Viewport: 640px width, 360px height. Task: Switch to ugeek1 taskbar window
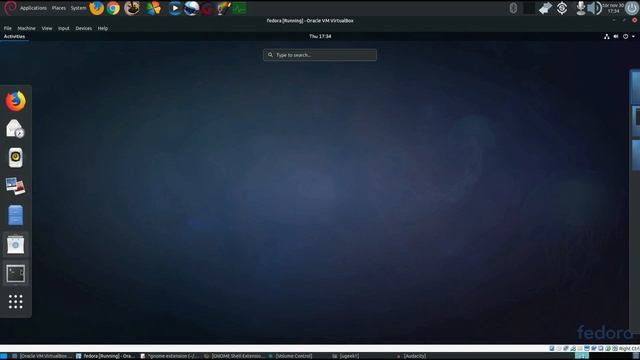(346, 356)
